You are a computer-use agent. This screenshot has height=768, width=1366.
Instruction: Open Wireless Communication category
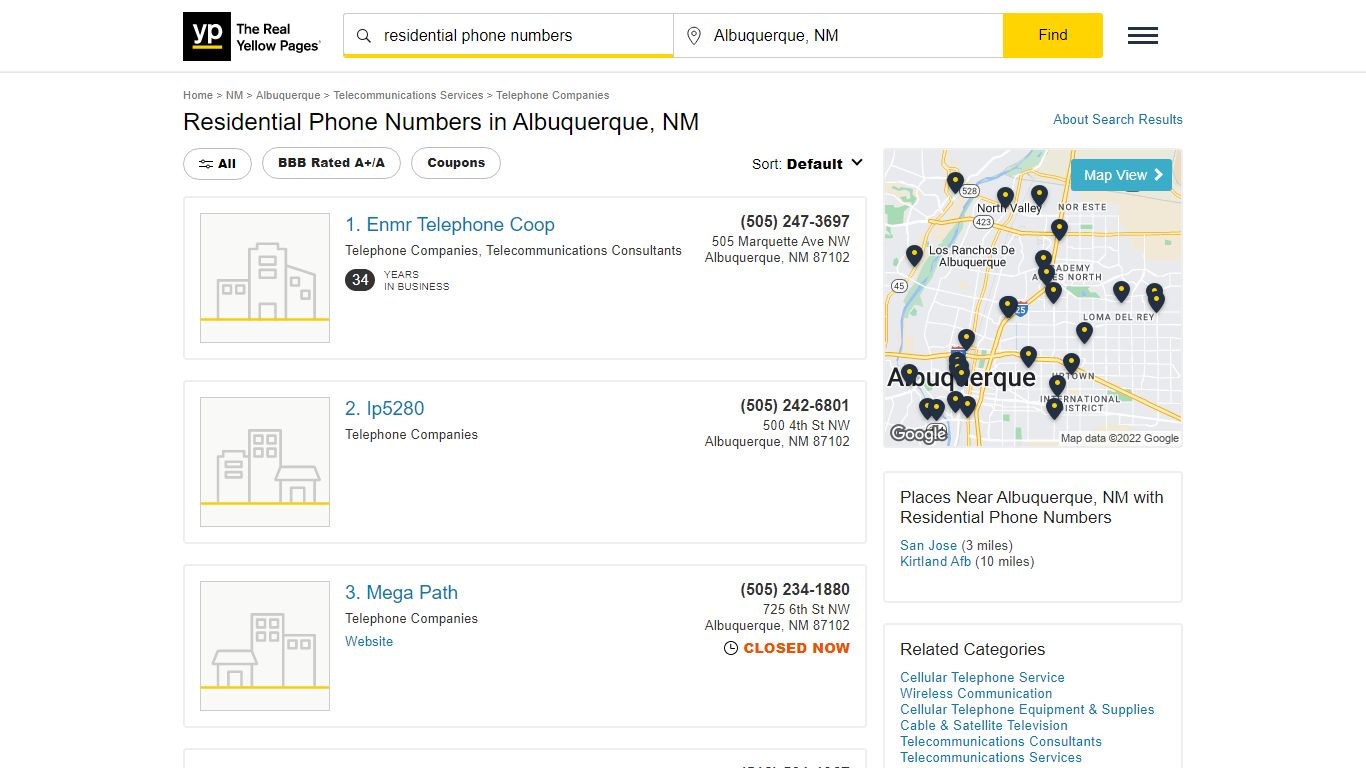click(976, 693)
